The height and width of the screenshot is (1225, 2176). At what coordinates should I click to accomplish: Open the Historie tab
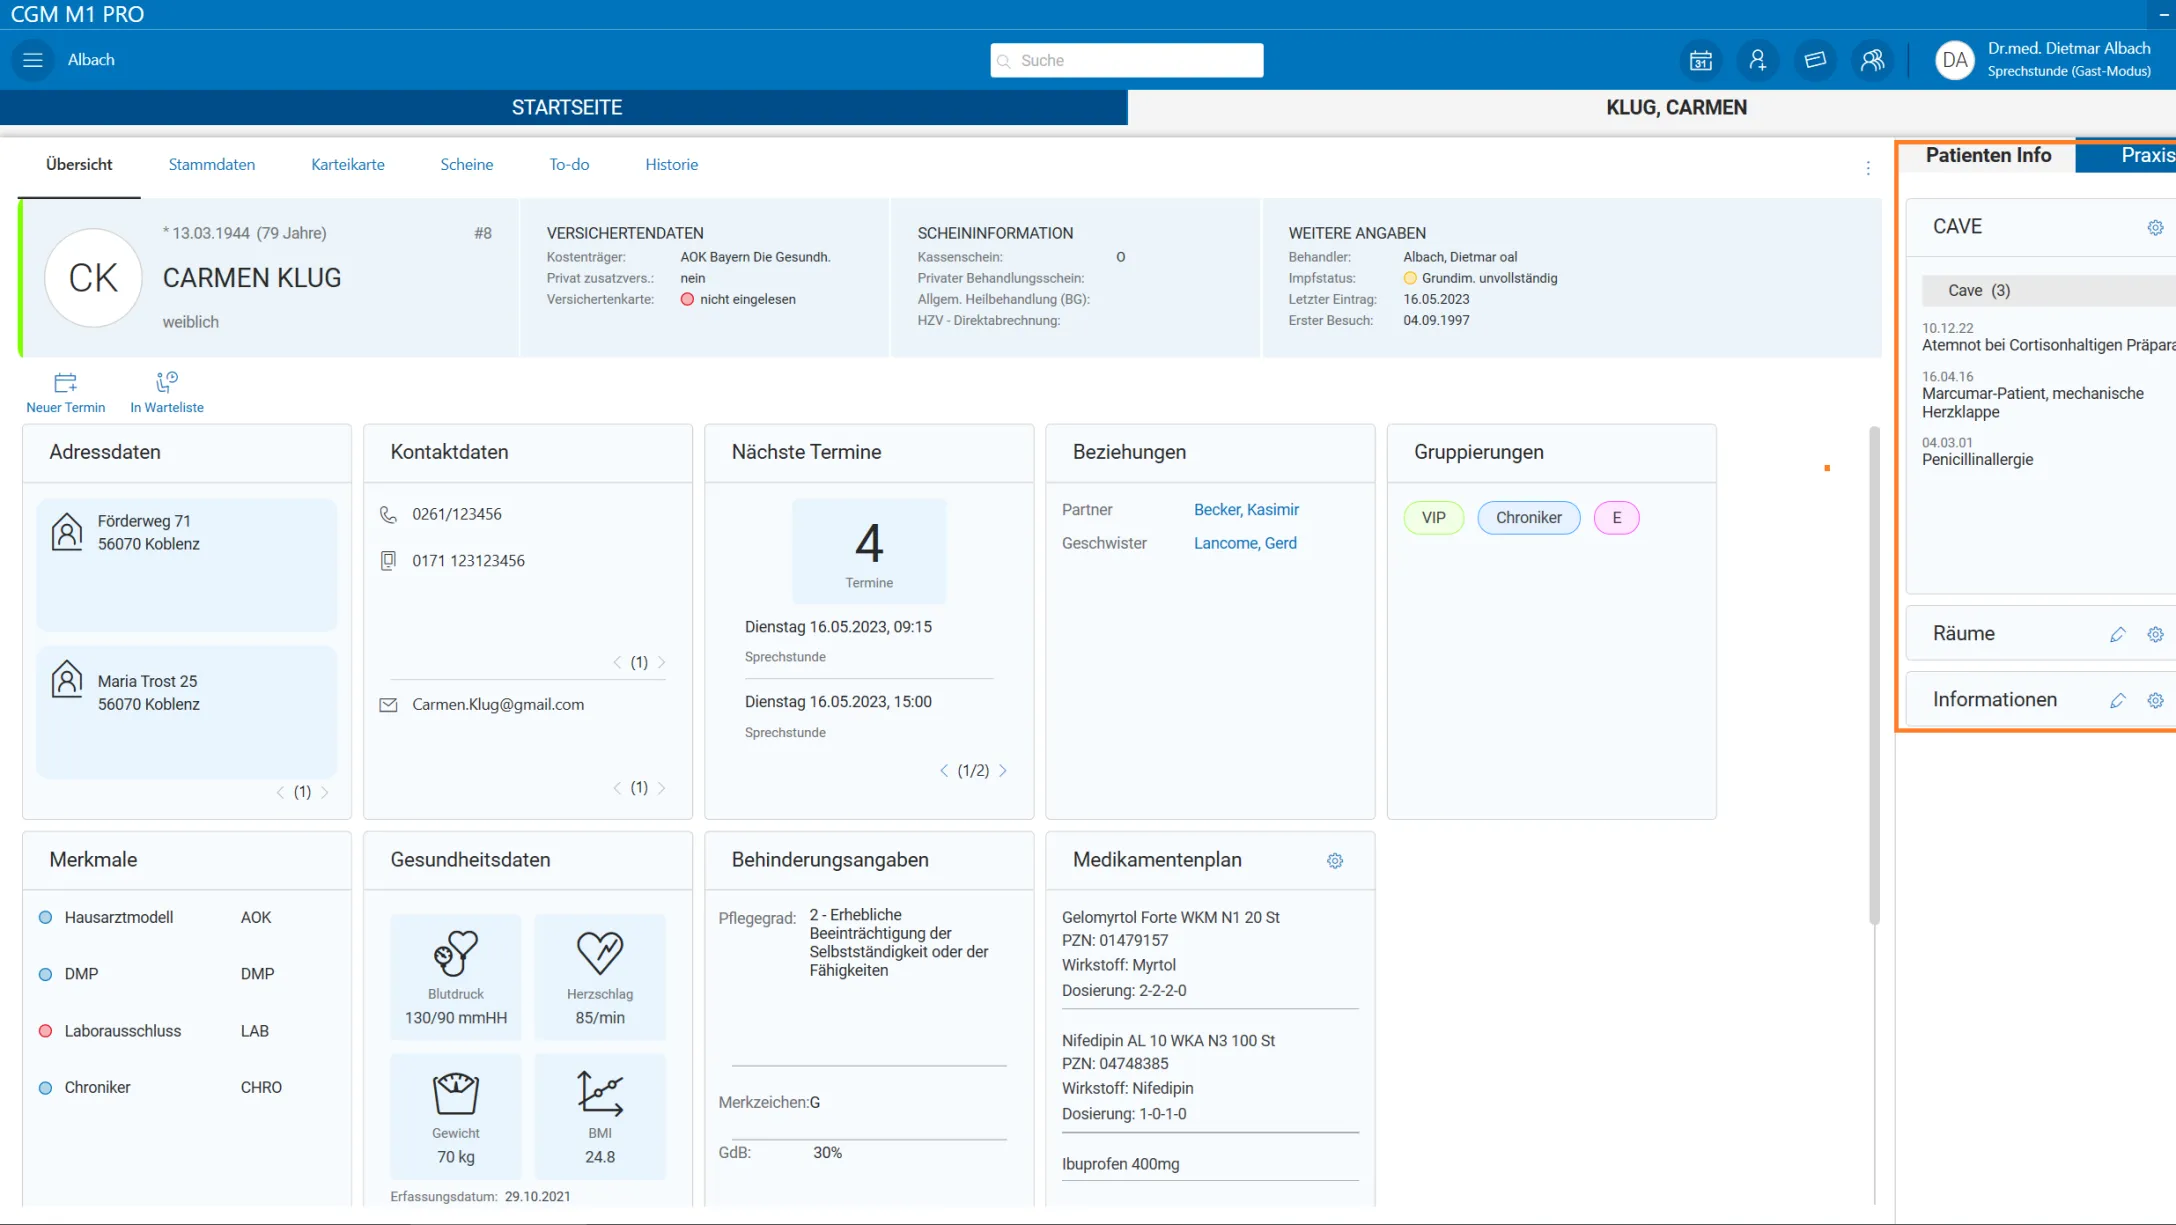[672, 165]
